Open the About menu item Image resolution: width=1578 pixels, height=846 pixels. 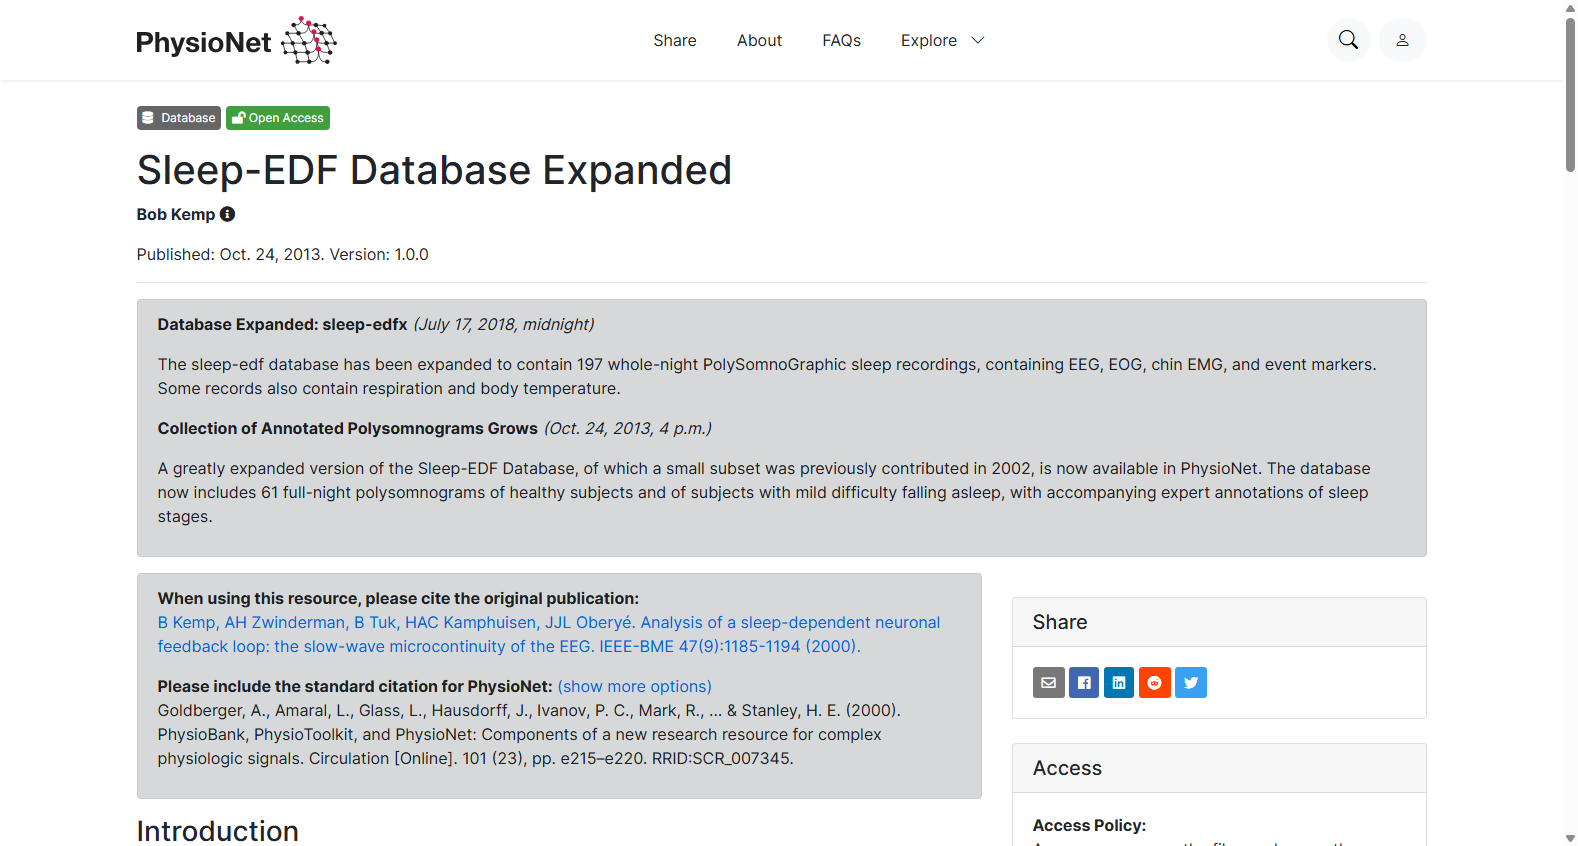click(759, 40)
